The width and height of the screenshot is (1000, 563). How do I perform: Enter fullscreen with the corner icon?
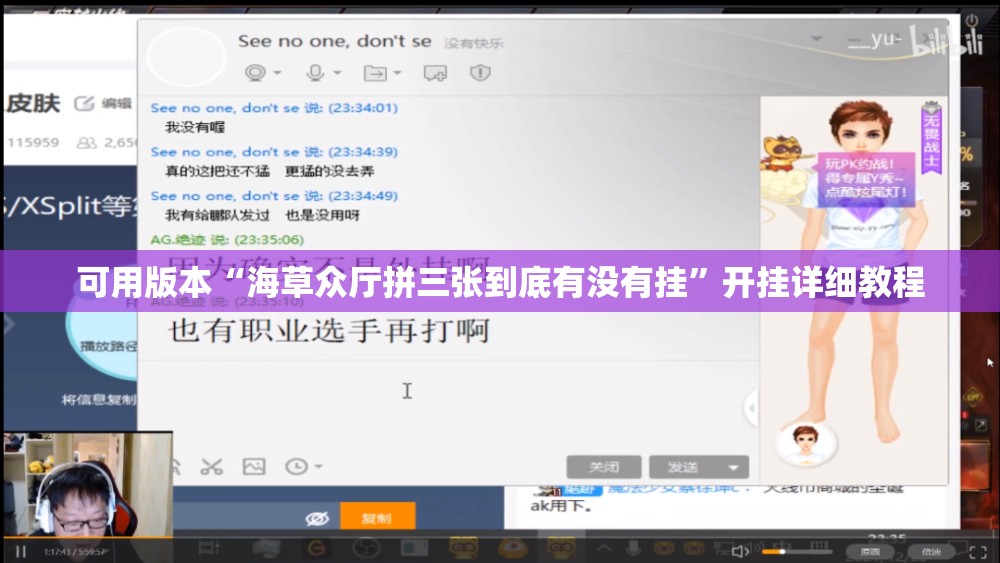(978, 552)
